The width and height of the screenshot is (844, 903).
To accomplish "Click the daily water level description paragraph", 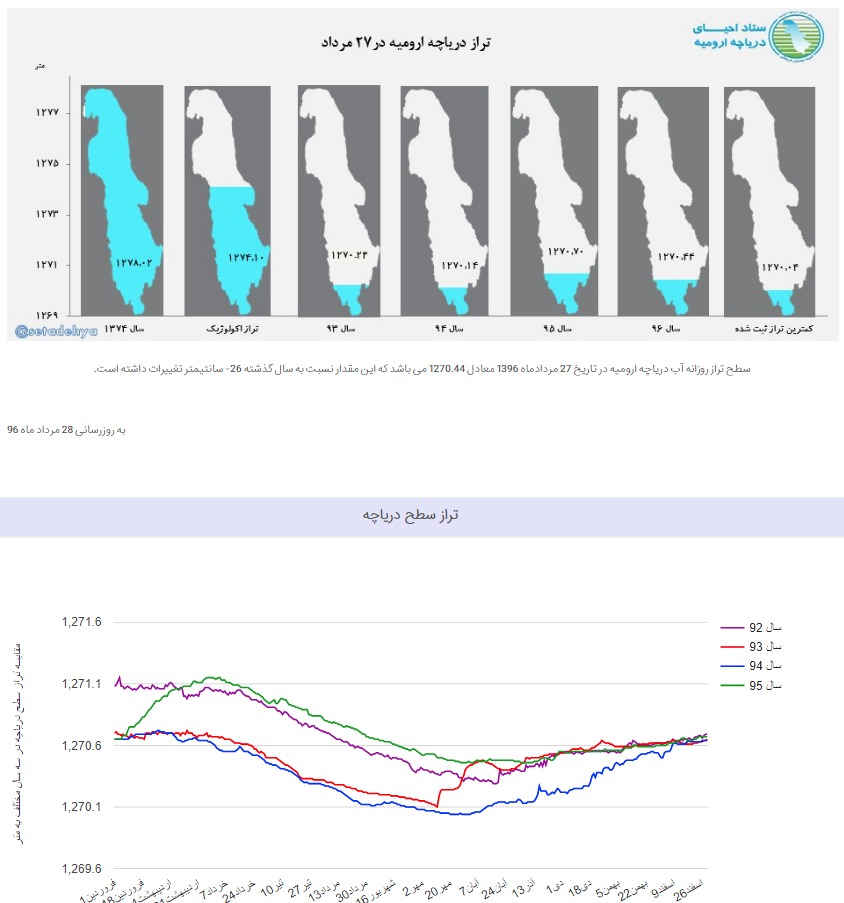I will (422, 369).
